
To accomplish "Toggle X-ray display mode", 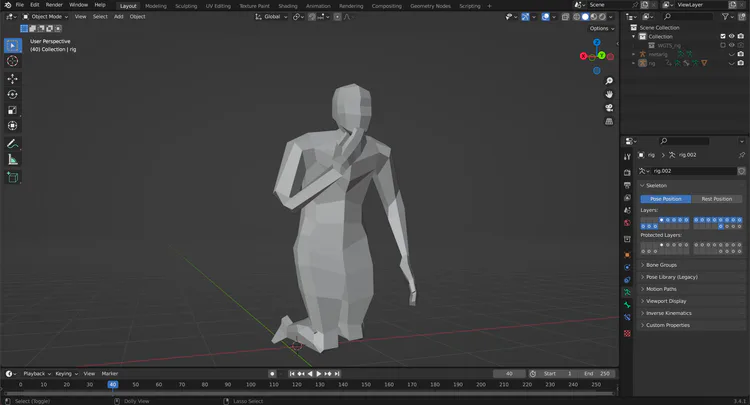I will (x=565, y=17).
